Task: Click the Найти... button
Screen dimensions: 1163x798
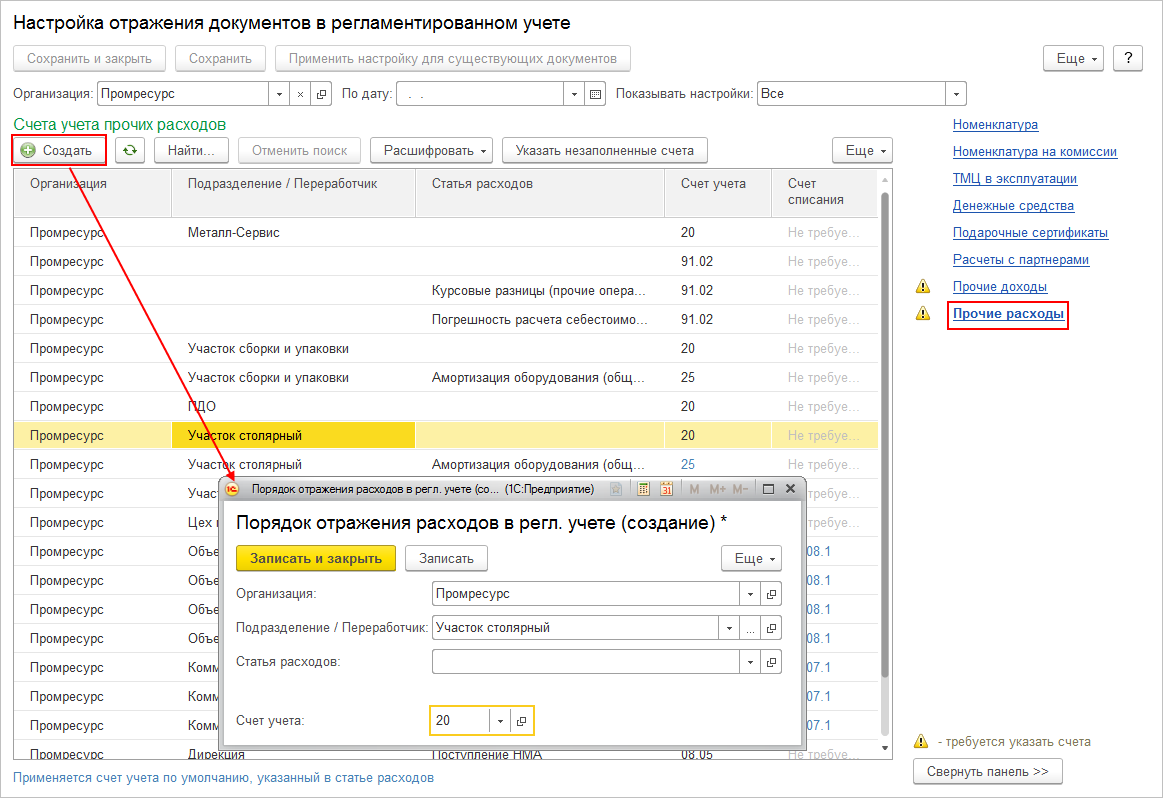Action: point(191,151)
